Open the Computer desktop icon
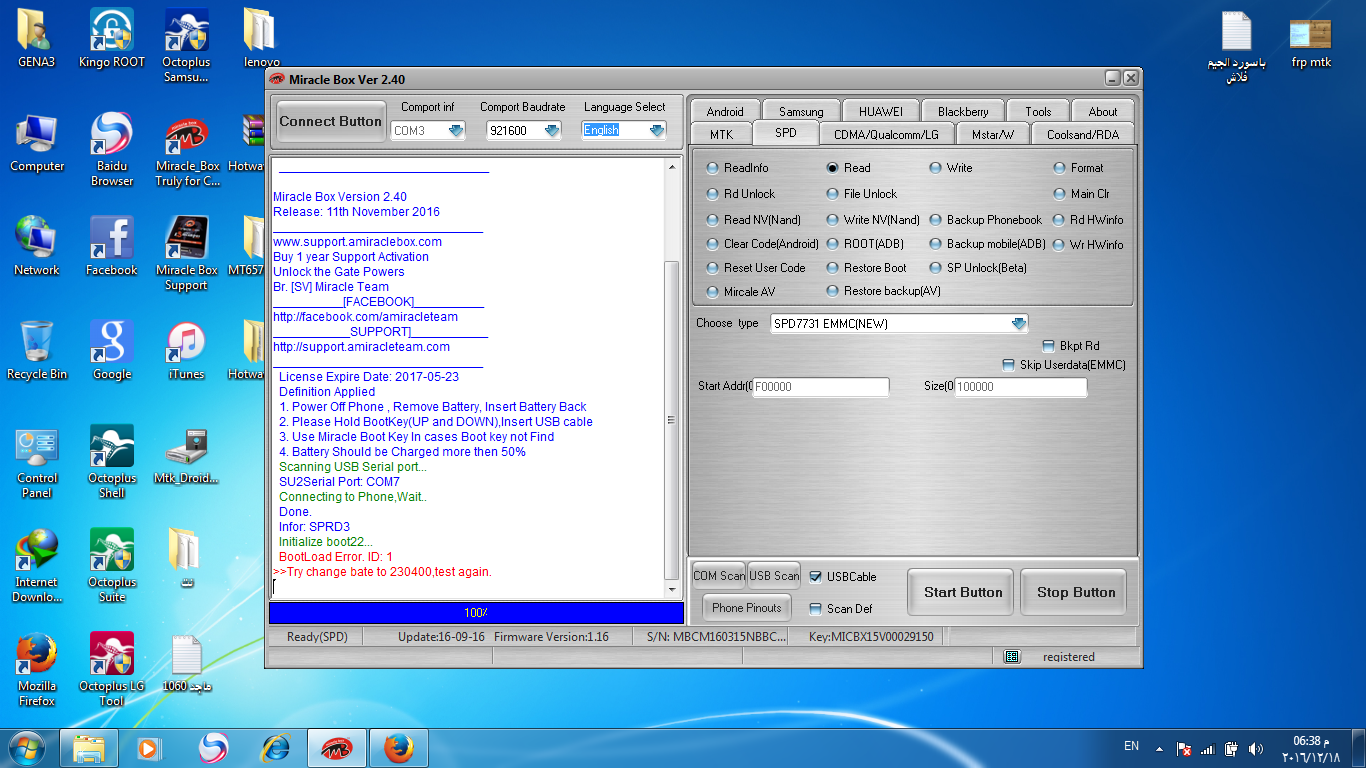This screenshot has height=768, width=1366. coord(37,142)
